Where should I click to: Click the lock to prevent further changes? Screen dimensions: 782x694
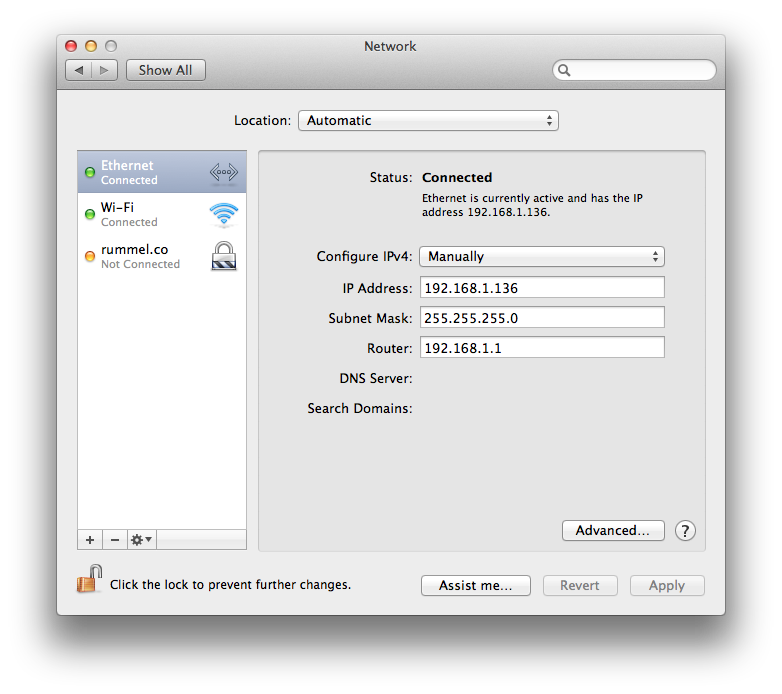90,579
